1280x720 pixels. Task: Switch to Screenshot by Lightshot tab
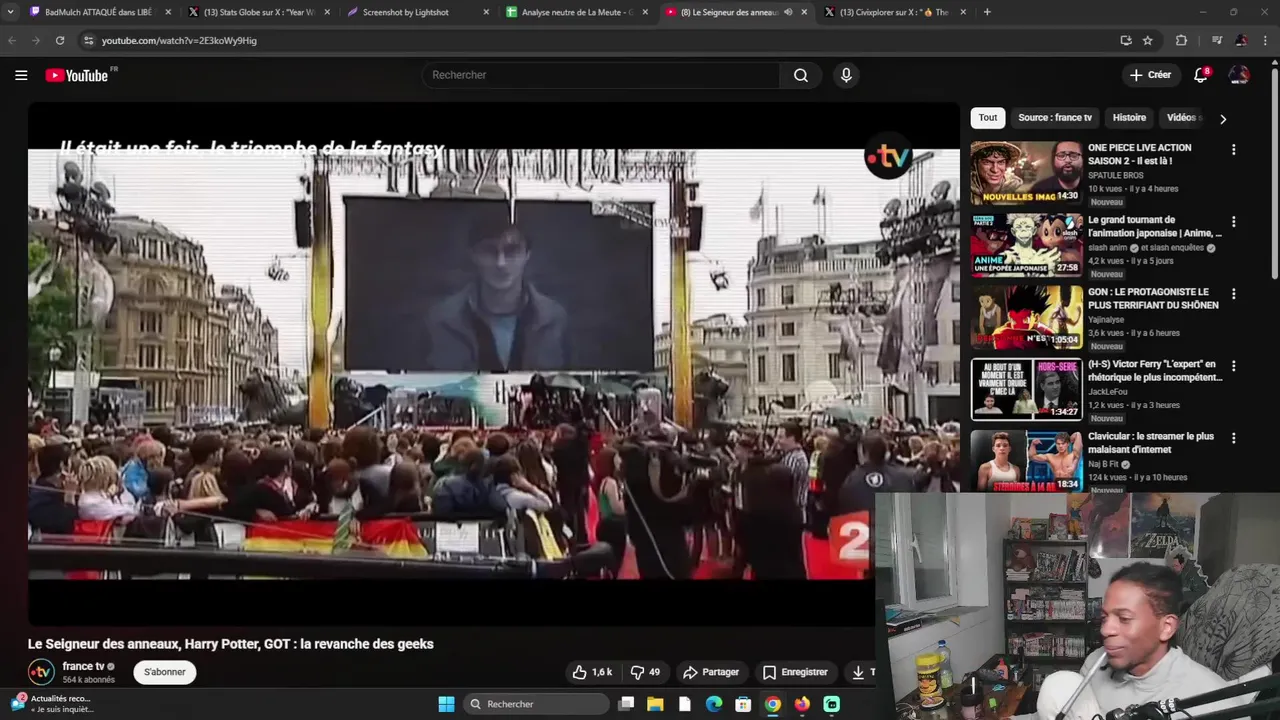[x=418, y=12]
